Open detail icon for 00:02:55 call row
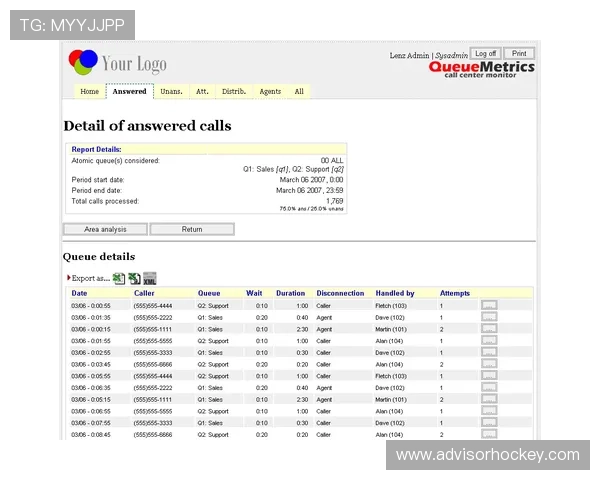Viewport: 600px width, 480px height. tap(489, 352)
